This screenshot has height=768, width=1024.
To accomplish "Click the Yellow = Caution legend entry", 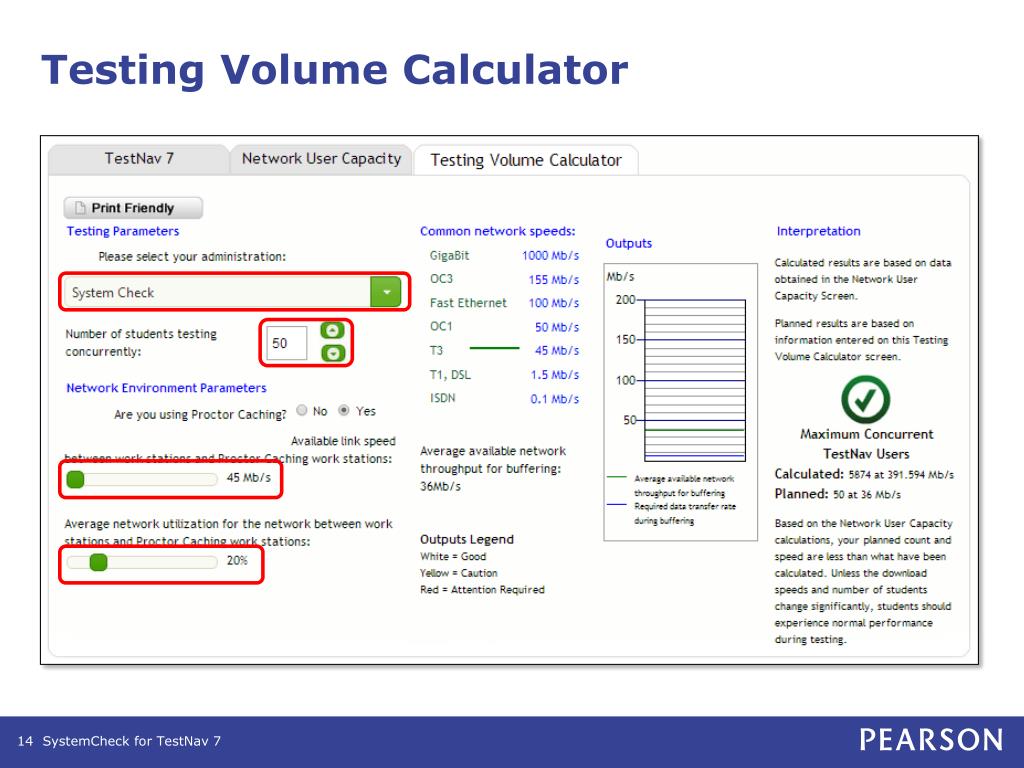I will [x=458, y=573].
